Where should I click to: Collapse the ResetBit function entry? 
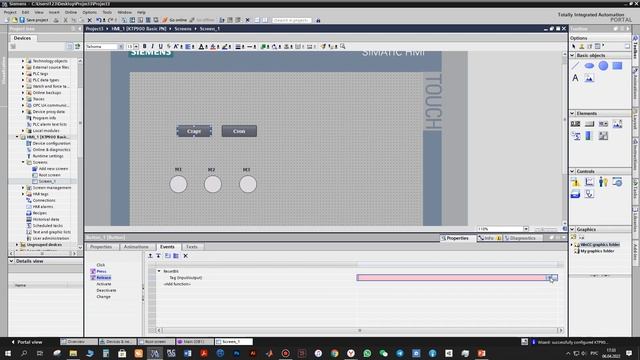159,271
